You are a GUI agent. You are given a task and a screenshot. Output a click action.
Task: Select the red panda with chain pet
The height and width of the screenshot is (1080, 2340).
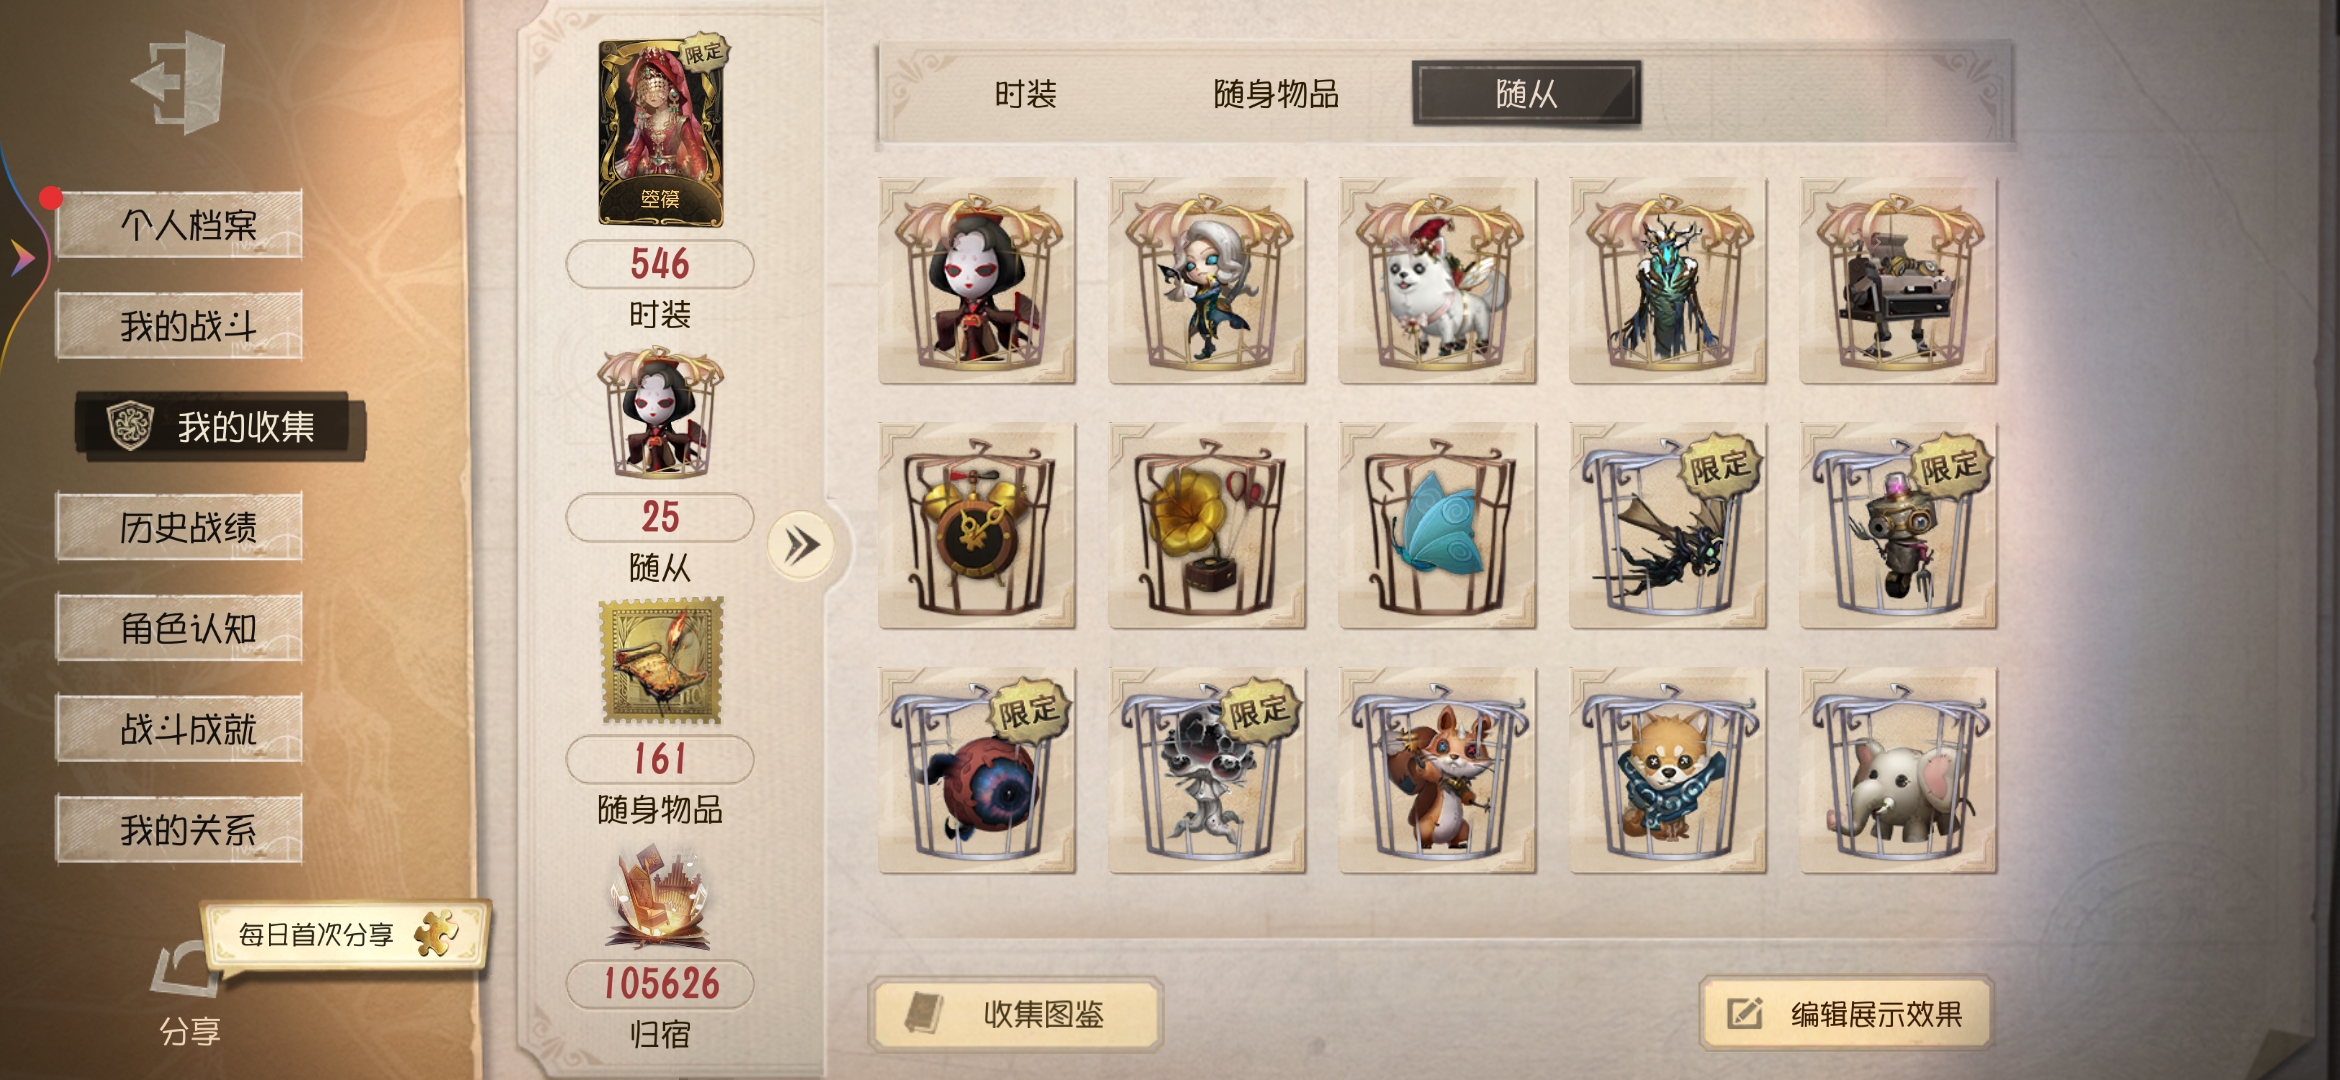coord(1668,771)
